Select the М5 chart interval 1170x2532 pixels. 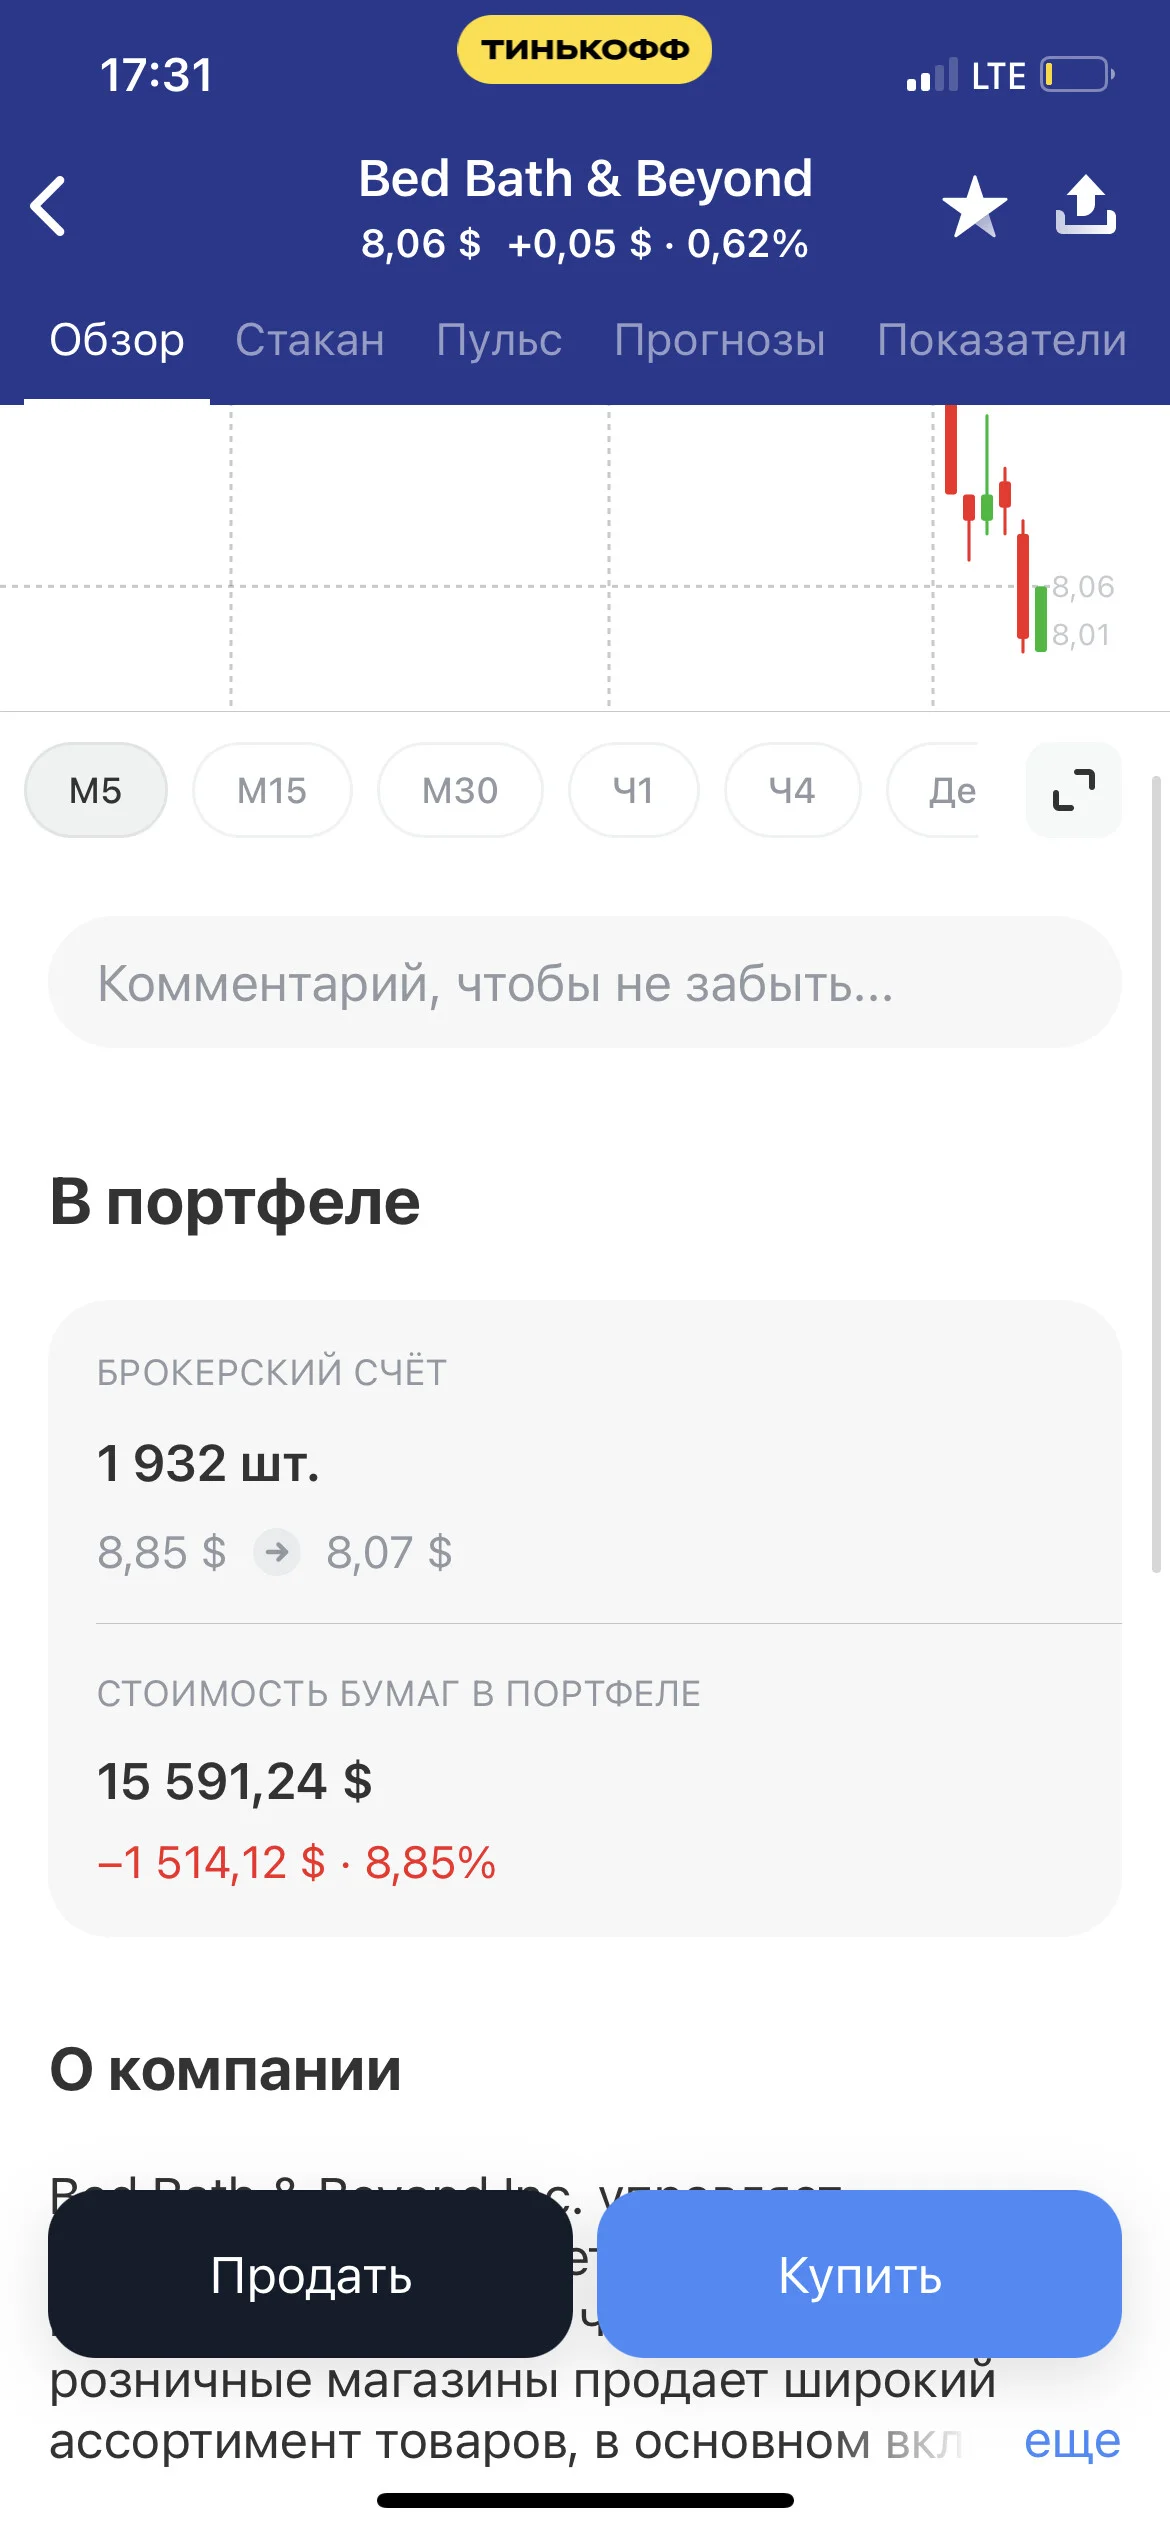(x=96, y=790)
